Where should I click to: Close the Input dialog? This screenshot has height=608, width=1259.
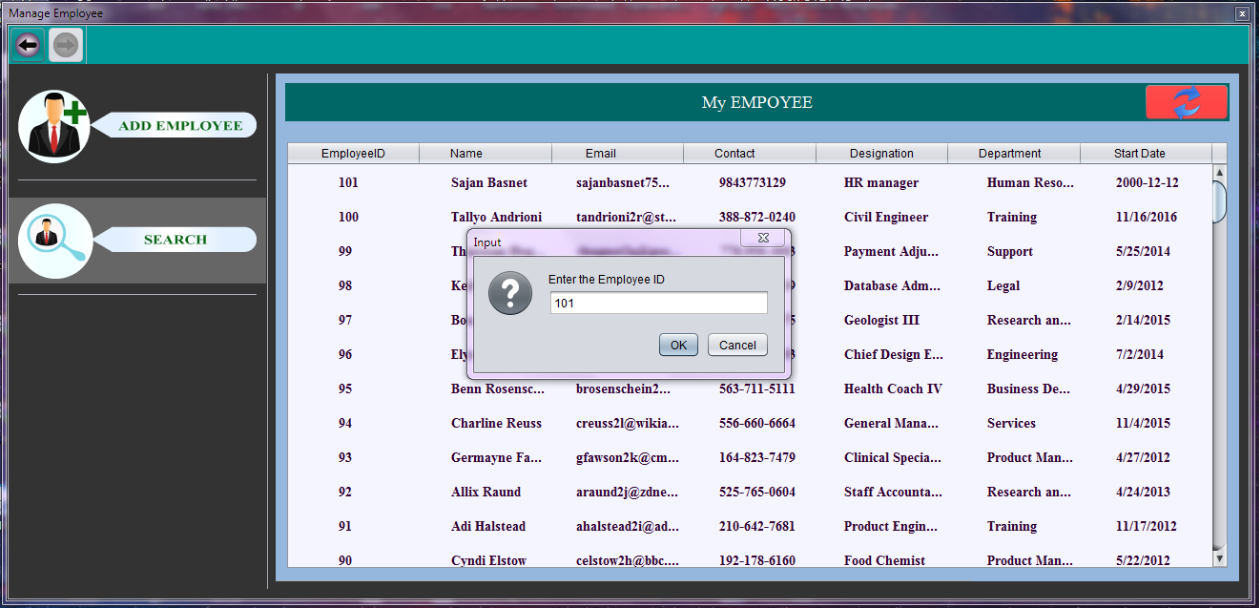click(763, 238)
